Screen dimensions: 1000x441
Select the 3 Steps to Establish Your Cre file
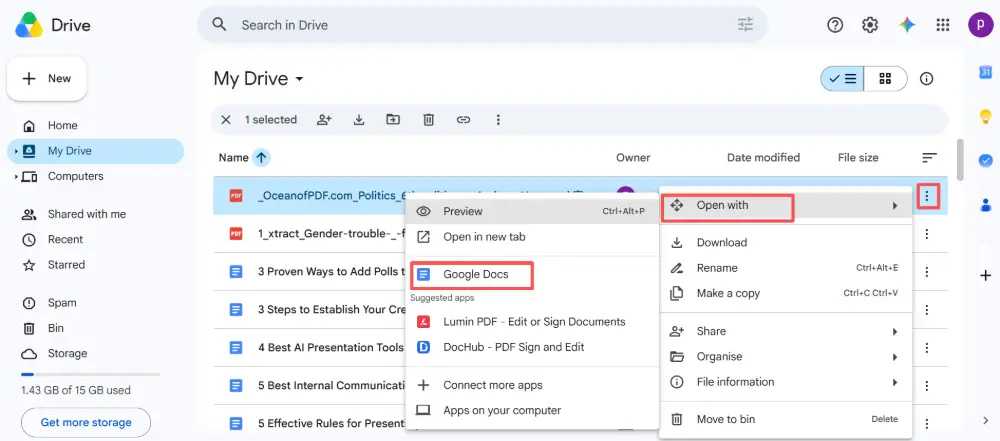(x=331, y=310)
